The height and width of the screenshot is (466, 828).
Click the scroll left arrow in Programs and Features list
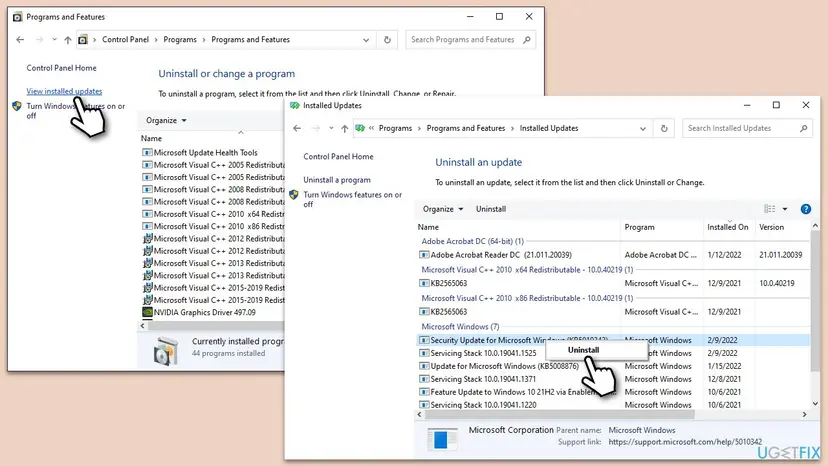coord(143,326)
